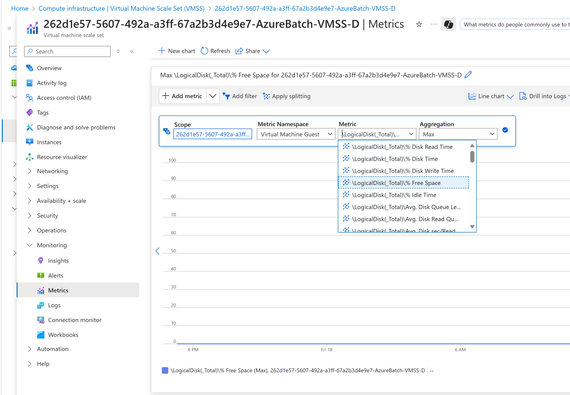Click Drill into Logs
Image resolution: width=570 pixels, height=395 pixels.
(543, 96)
